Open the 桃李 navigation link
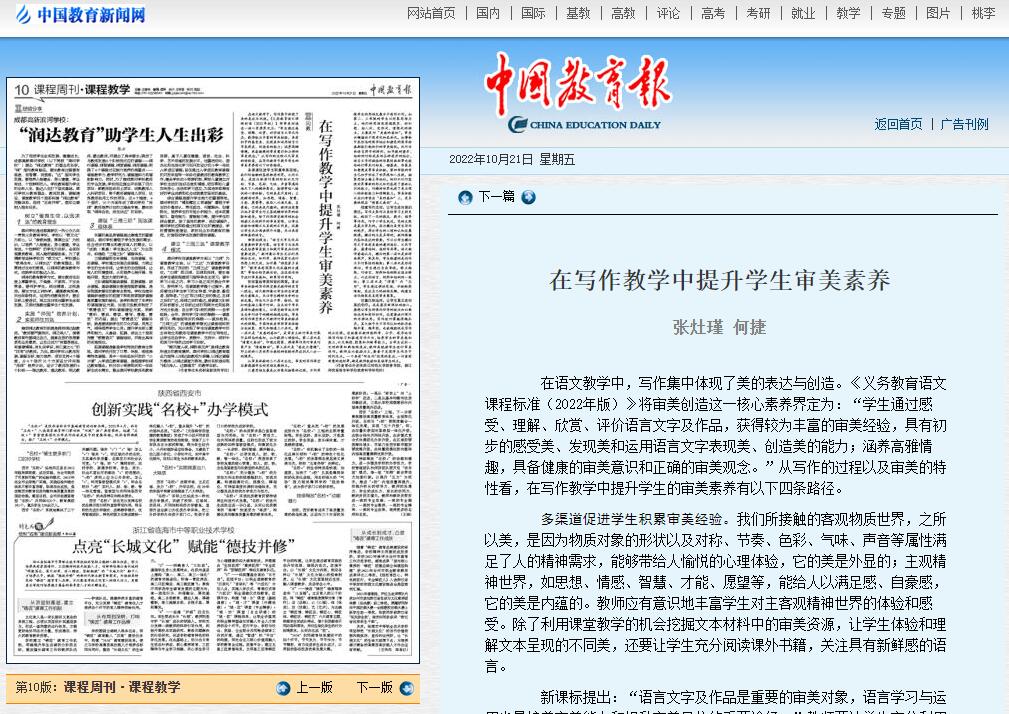This screenshot has width=1009, height=714. point(983,13)
